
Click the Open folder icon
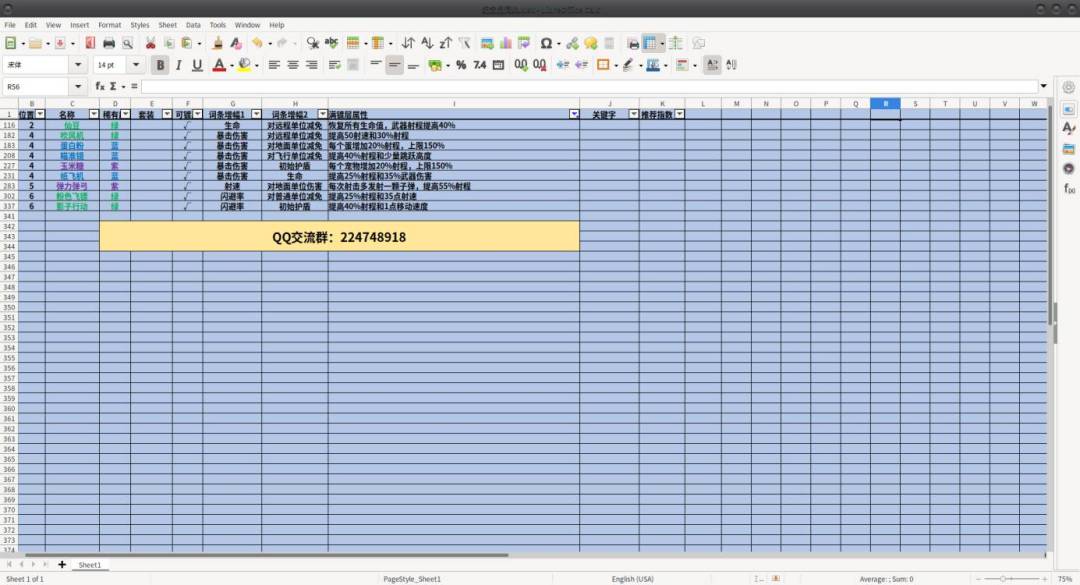[35, 43]
